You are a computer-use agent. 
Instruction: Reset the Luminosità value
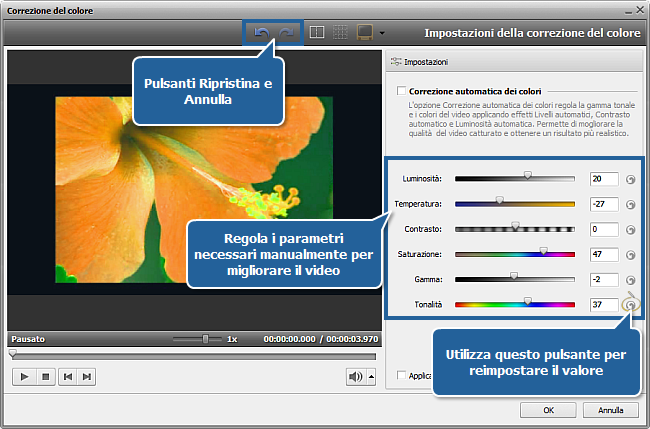tap(631, 180)
